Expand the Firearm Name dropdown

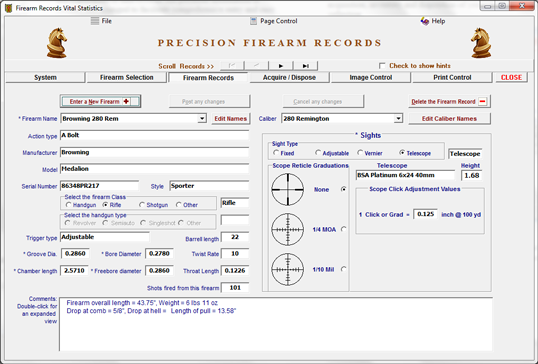point(202,119)
